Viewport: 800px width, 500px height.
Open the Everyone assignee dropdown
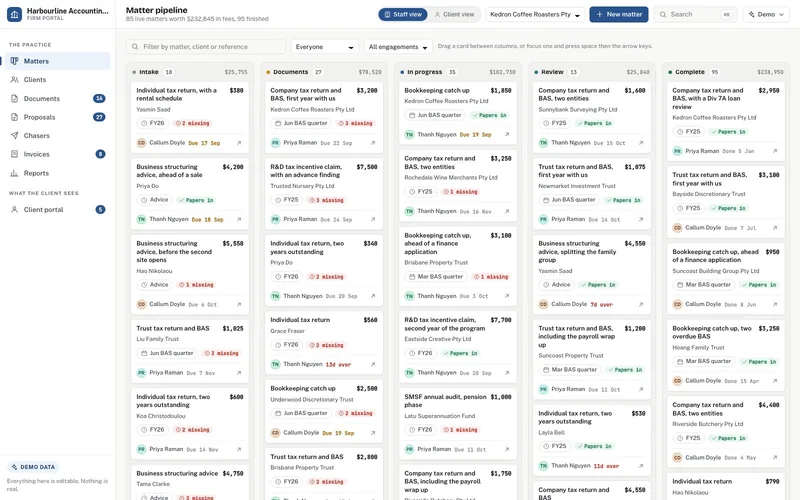point(324,46)
